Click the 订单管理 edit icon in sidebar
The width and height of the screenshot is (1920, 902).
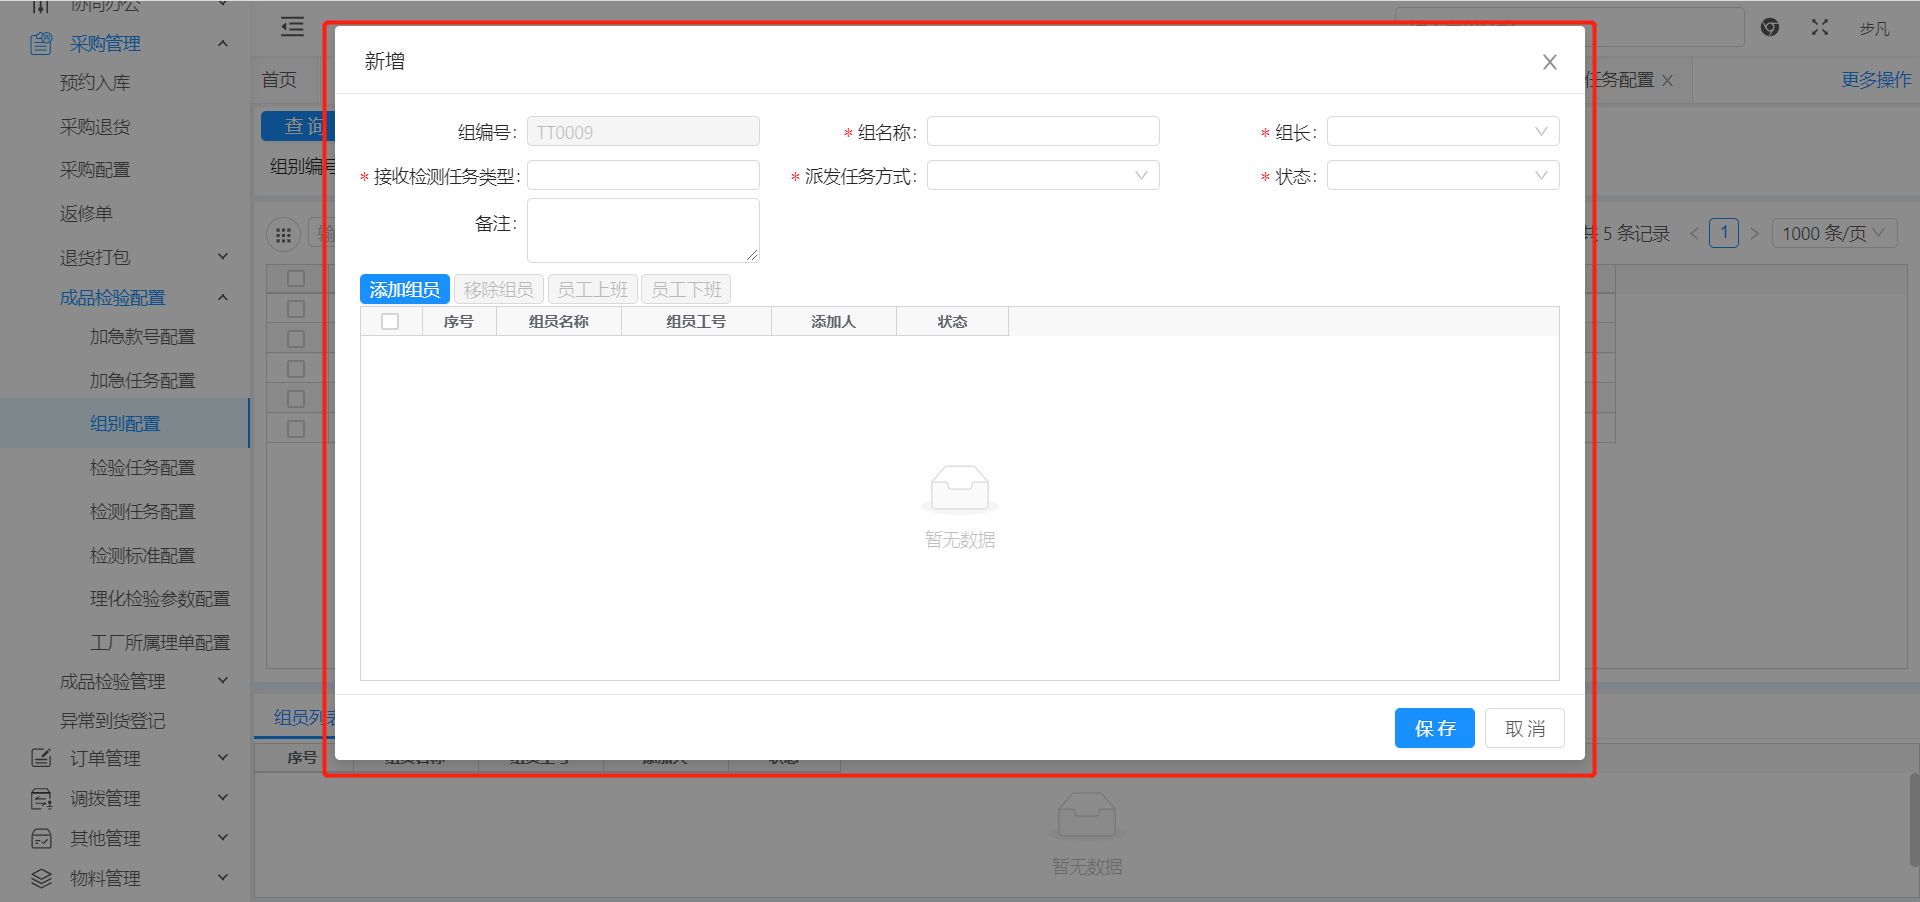click(x=41, y=758)
